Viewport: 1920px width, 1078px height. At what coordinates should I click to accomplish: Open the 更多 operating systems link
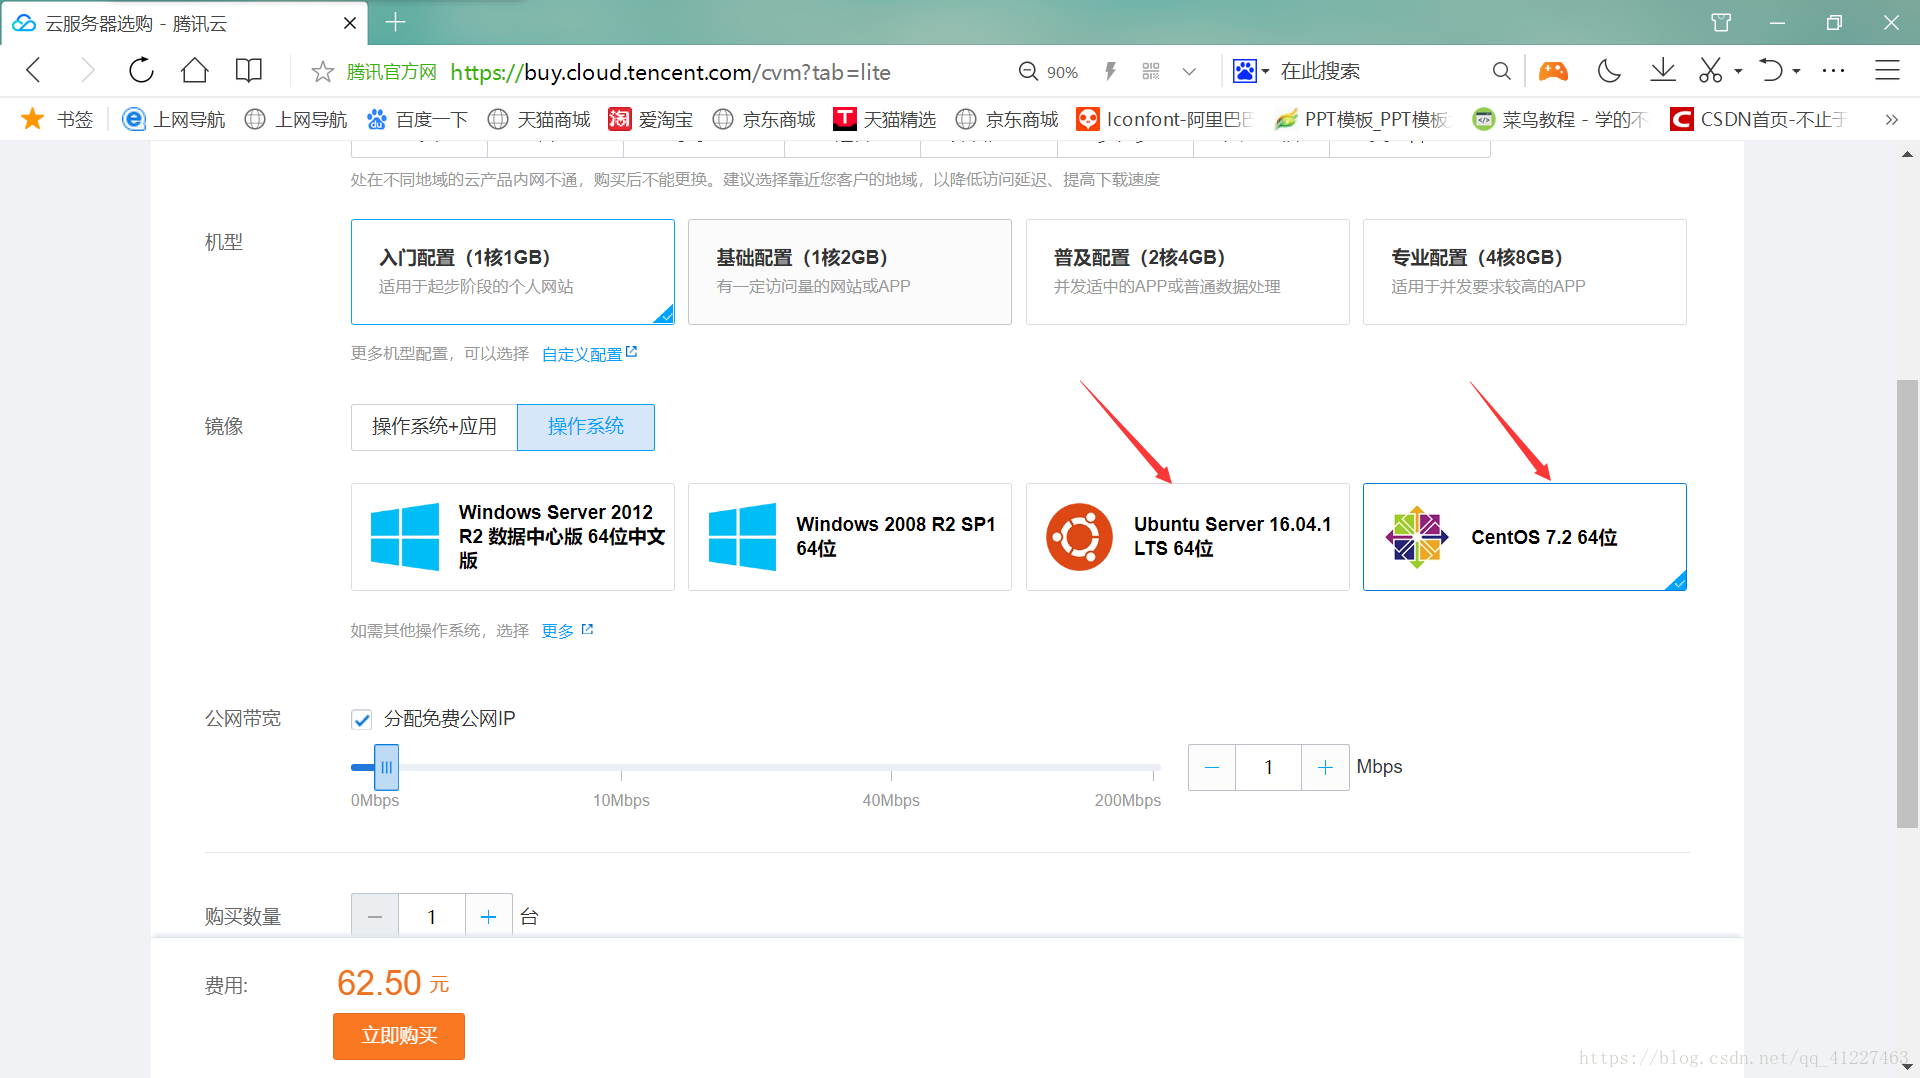567,631
